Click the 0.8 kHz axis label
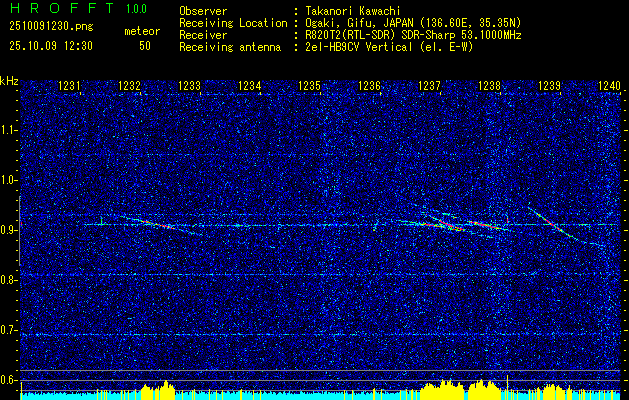Screen dimensions: 629x400 (8, 280)
